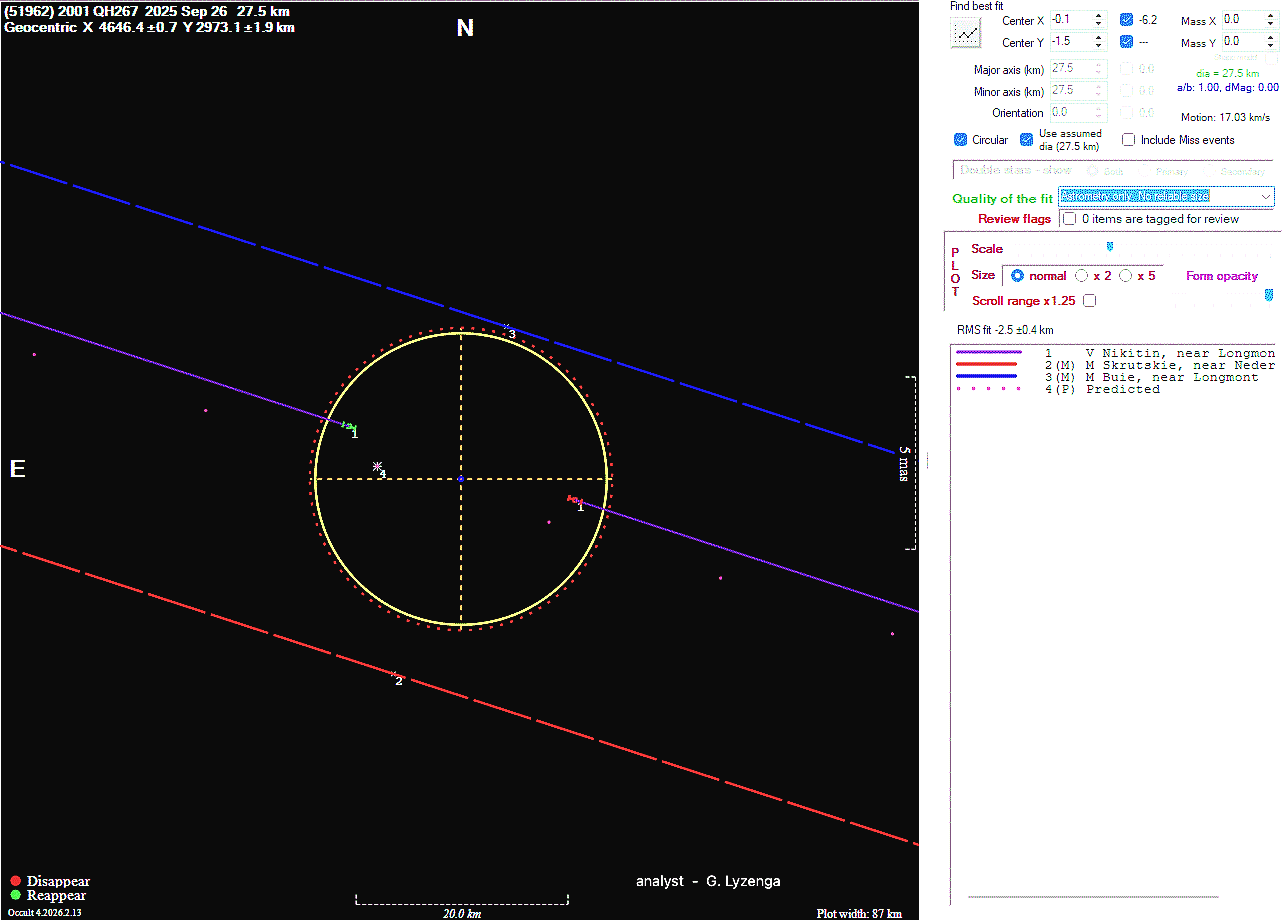
Task: Select x 5 plot size option
Action: [1126, 276]
